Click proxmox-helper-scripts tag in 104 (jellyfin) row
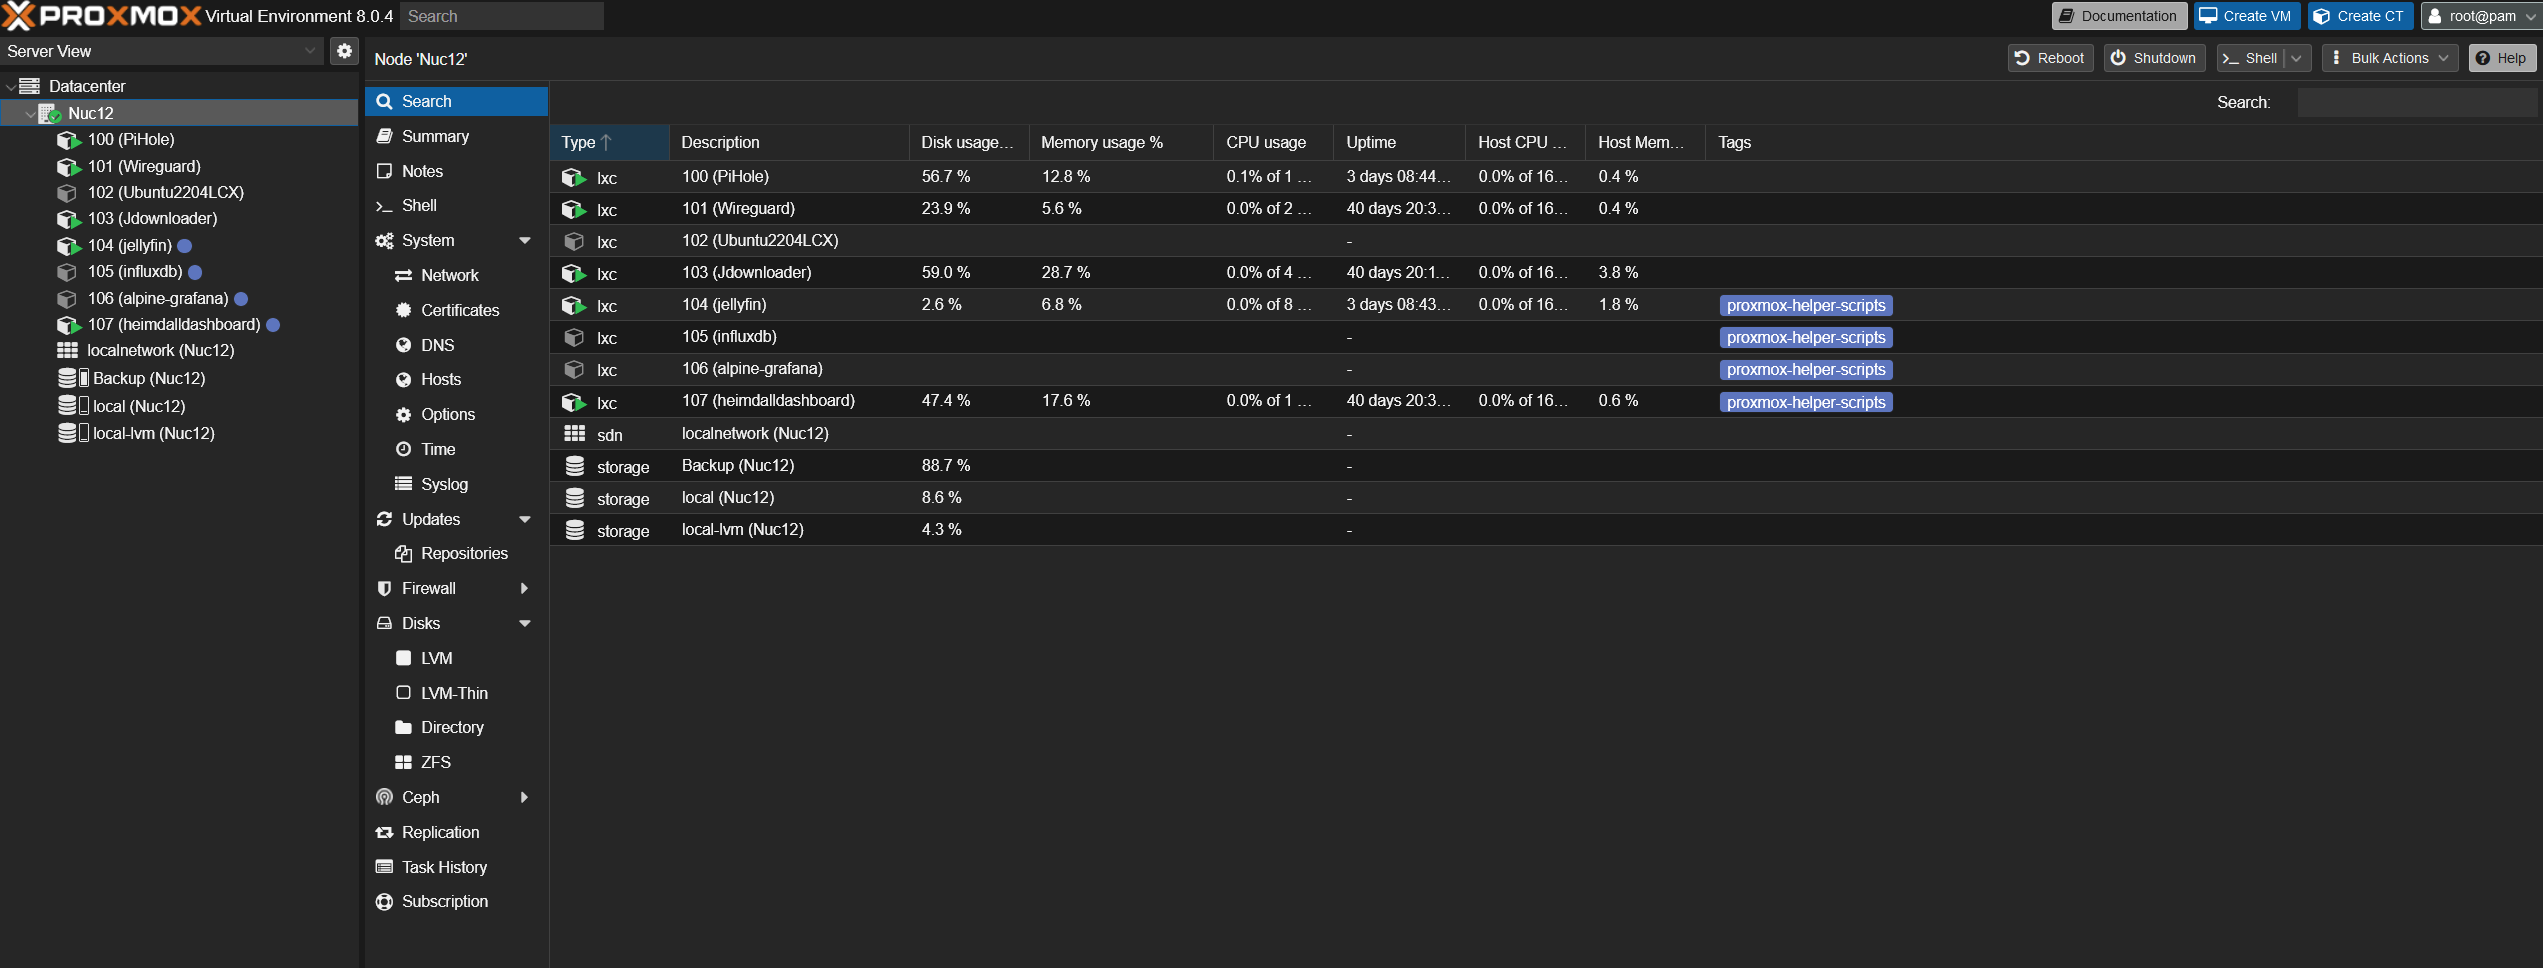 (x=1806, y=306)
